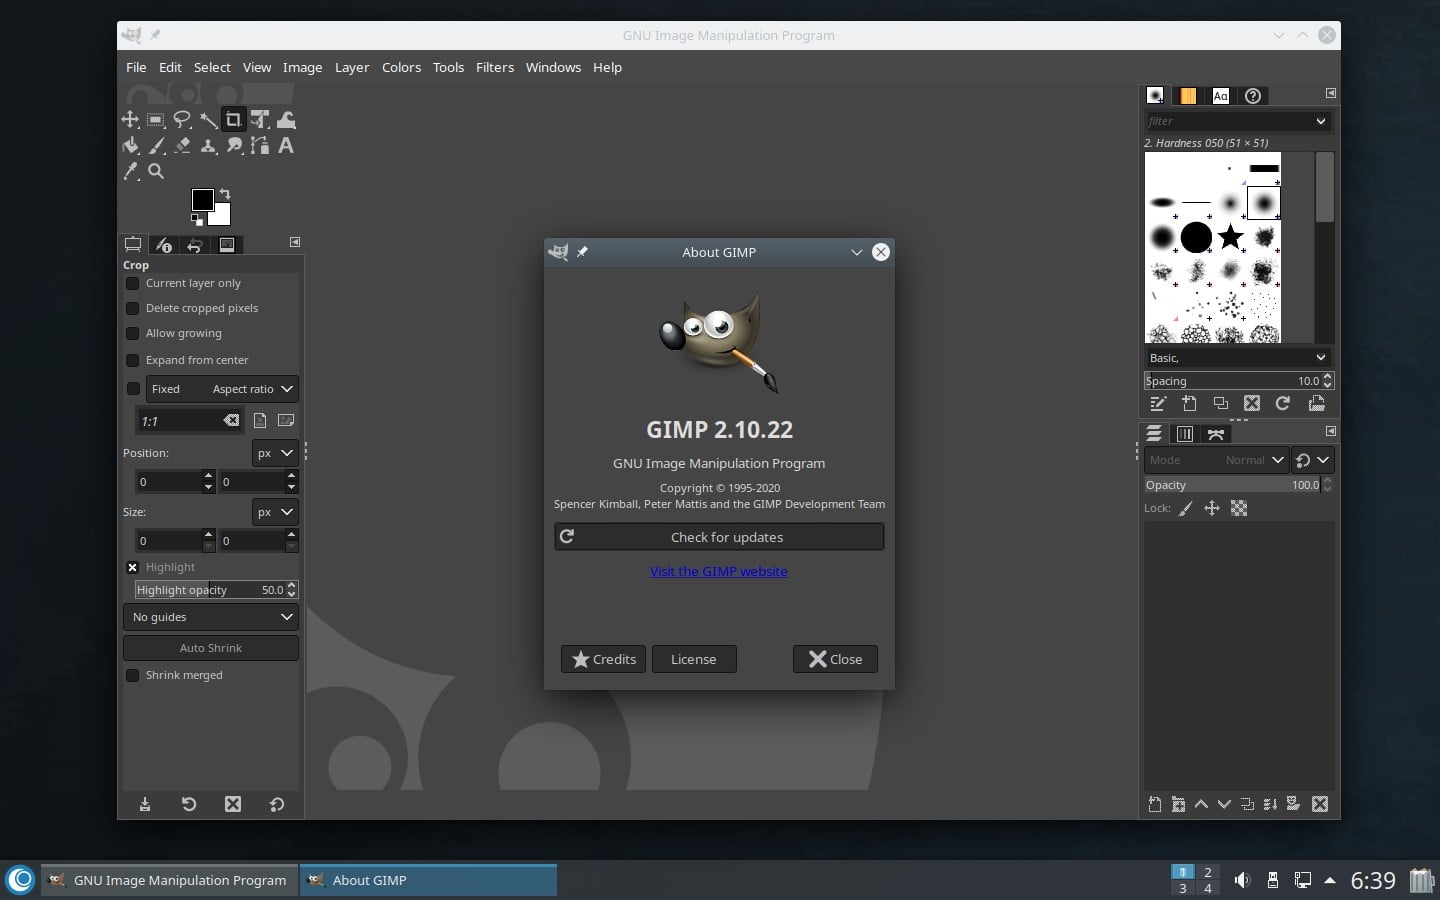Image resolution: width=1440 pixels, height=900 pixels.
Task: Refresh the brushes list
Action: (1283, 404)
